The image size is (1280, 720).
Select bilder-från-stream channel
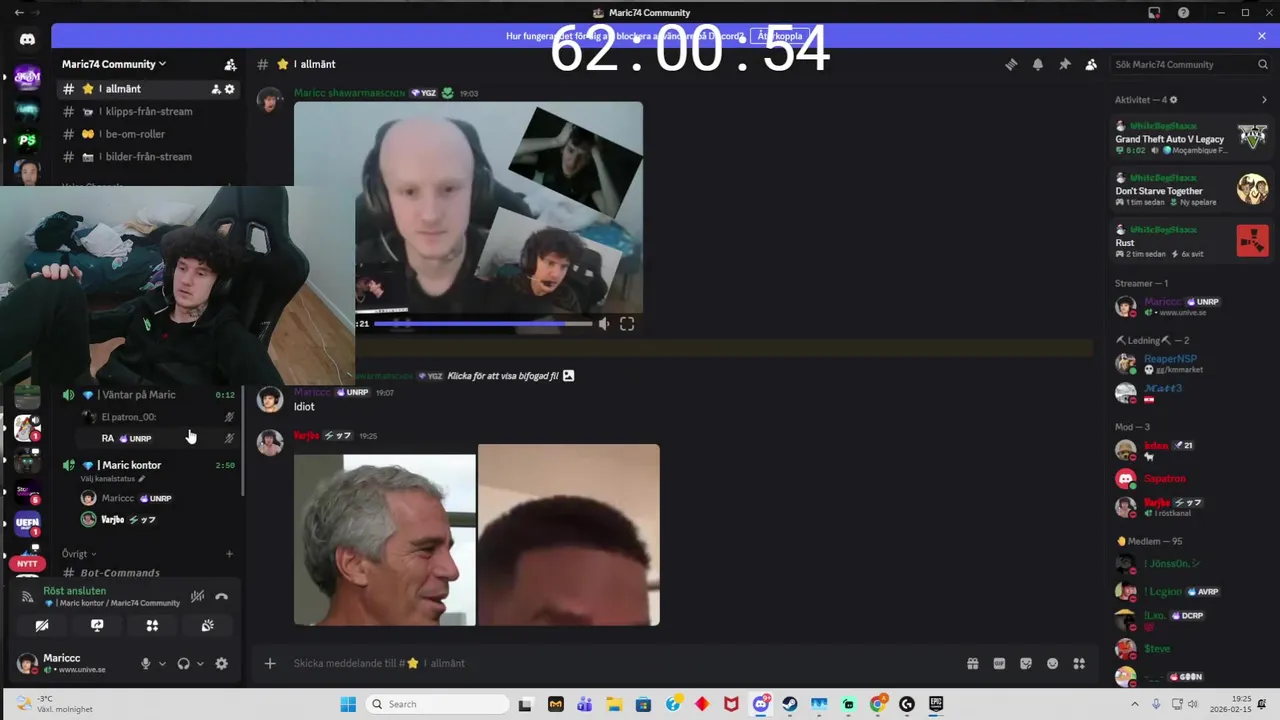click(x=147, y=156)
